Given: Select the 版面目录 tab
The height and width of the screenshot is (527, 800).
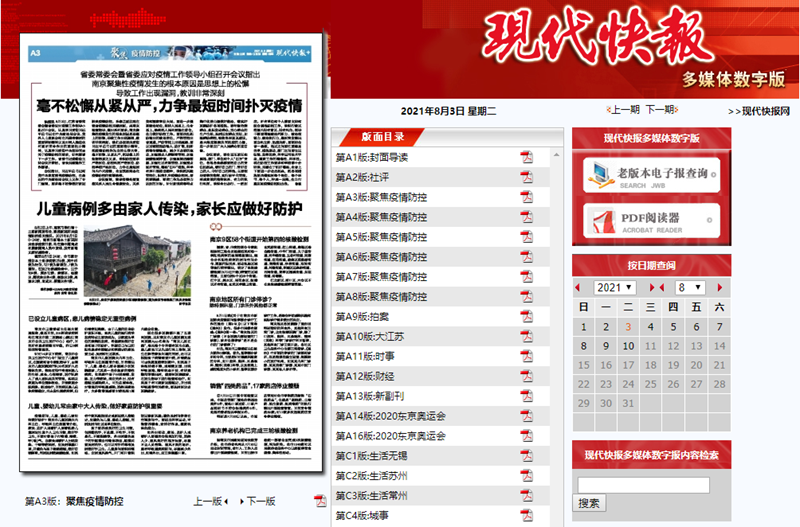Looking at the screenshot, I should [382, 137].
